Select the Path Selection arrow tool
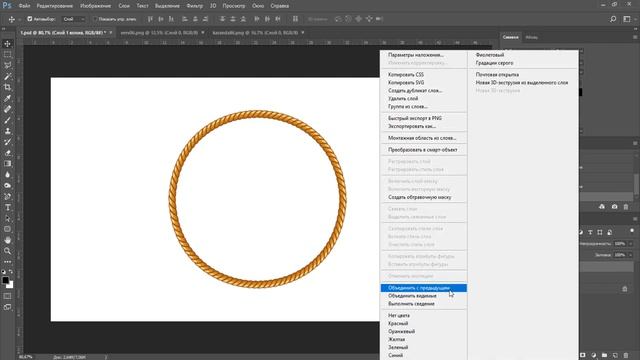 [x=7, y=218]
